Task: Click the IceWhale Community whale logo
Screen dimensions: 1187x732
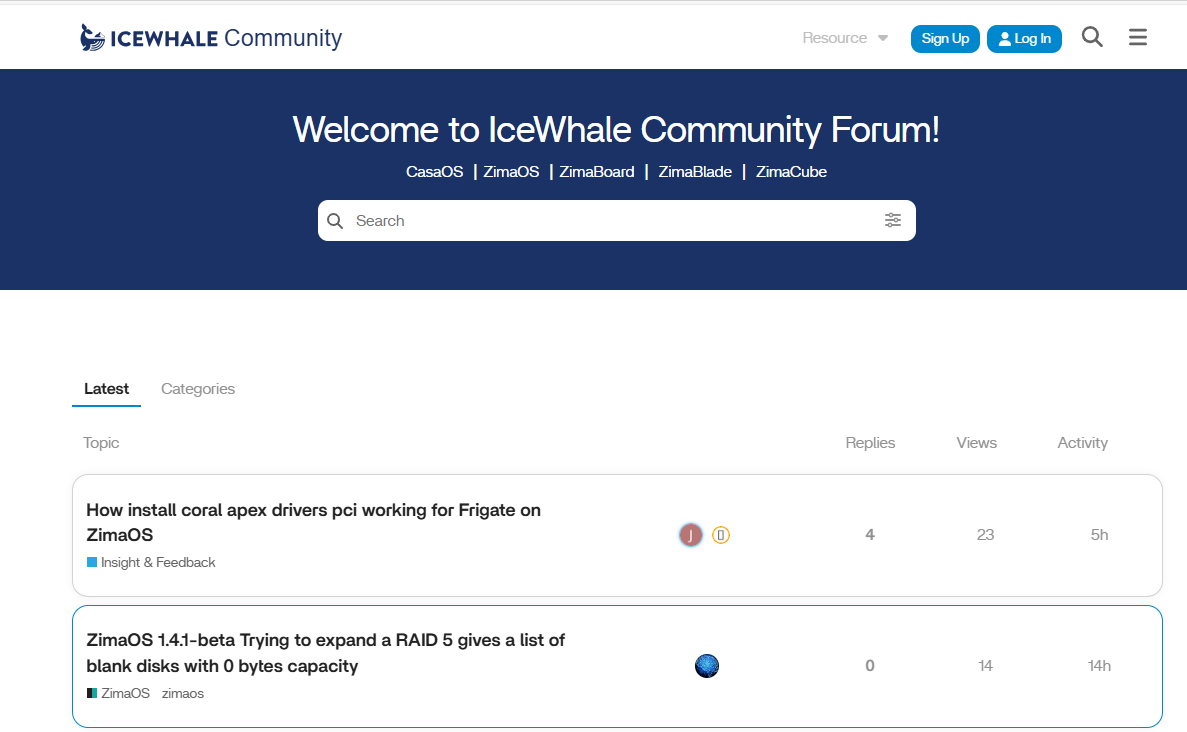Action: [92, 38]
